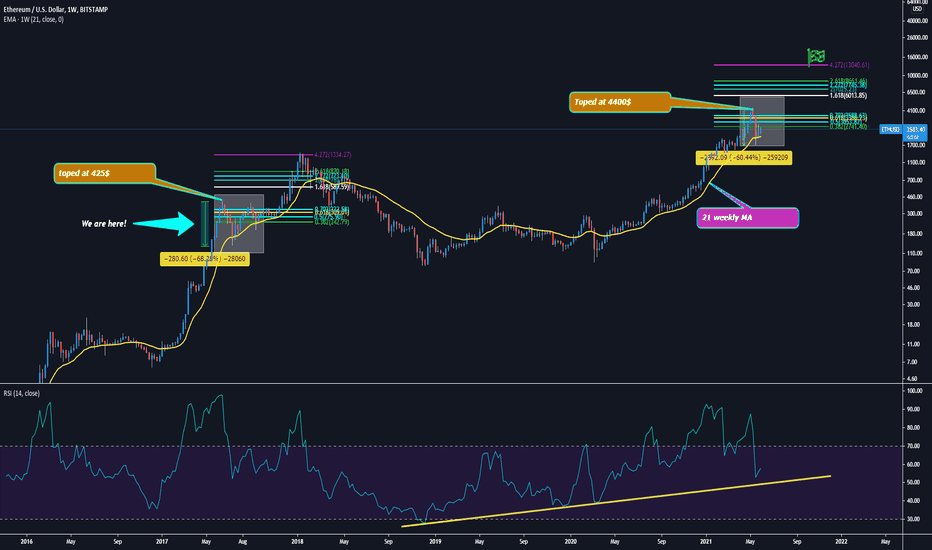The width and height of the screenshot is (932, 550).
Task: Click the green checkered flag icon
Action: [x=816, y=56]
